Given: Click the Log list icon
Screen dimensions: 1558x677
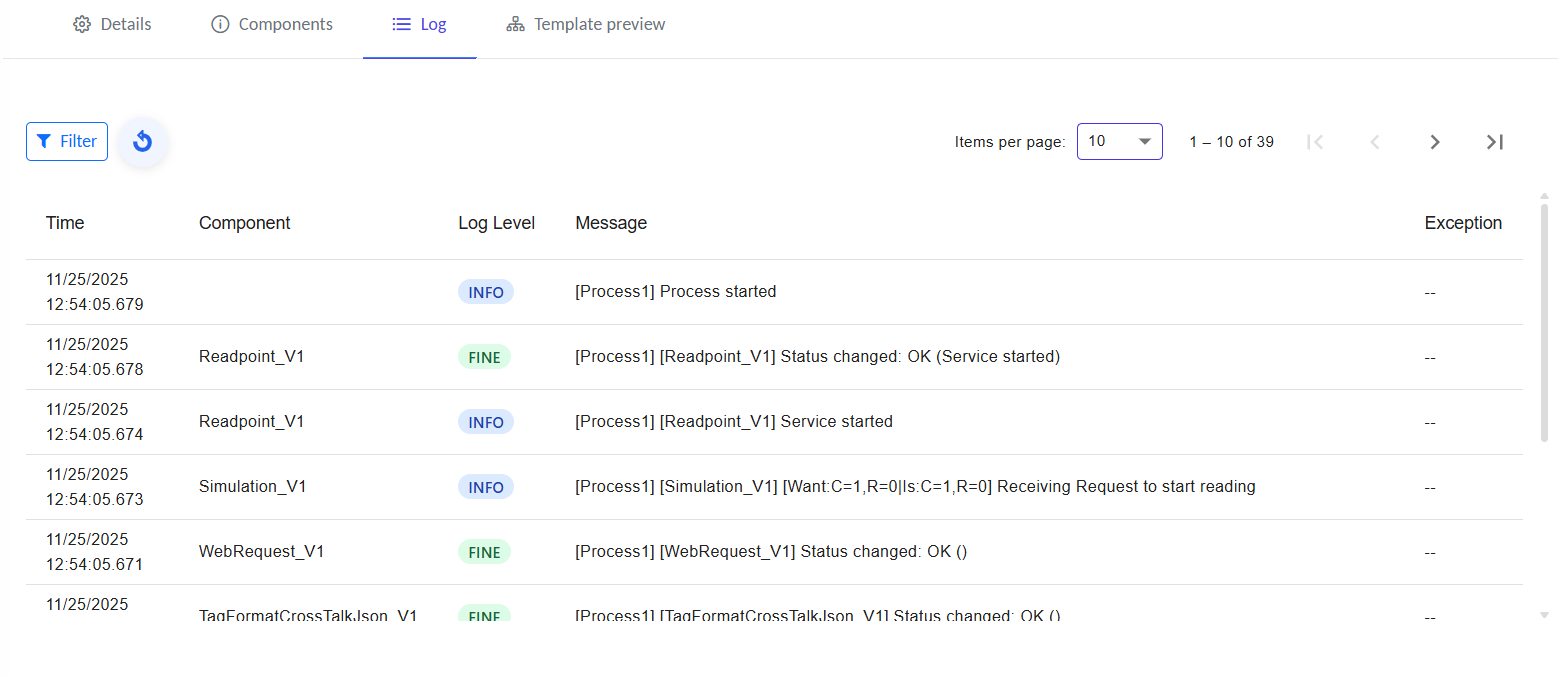Looking at the screenshot, I should pos(402,24).
